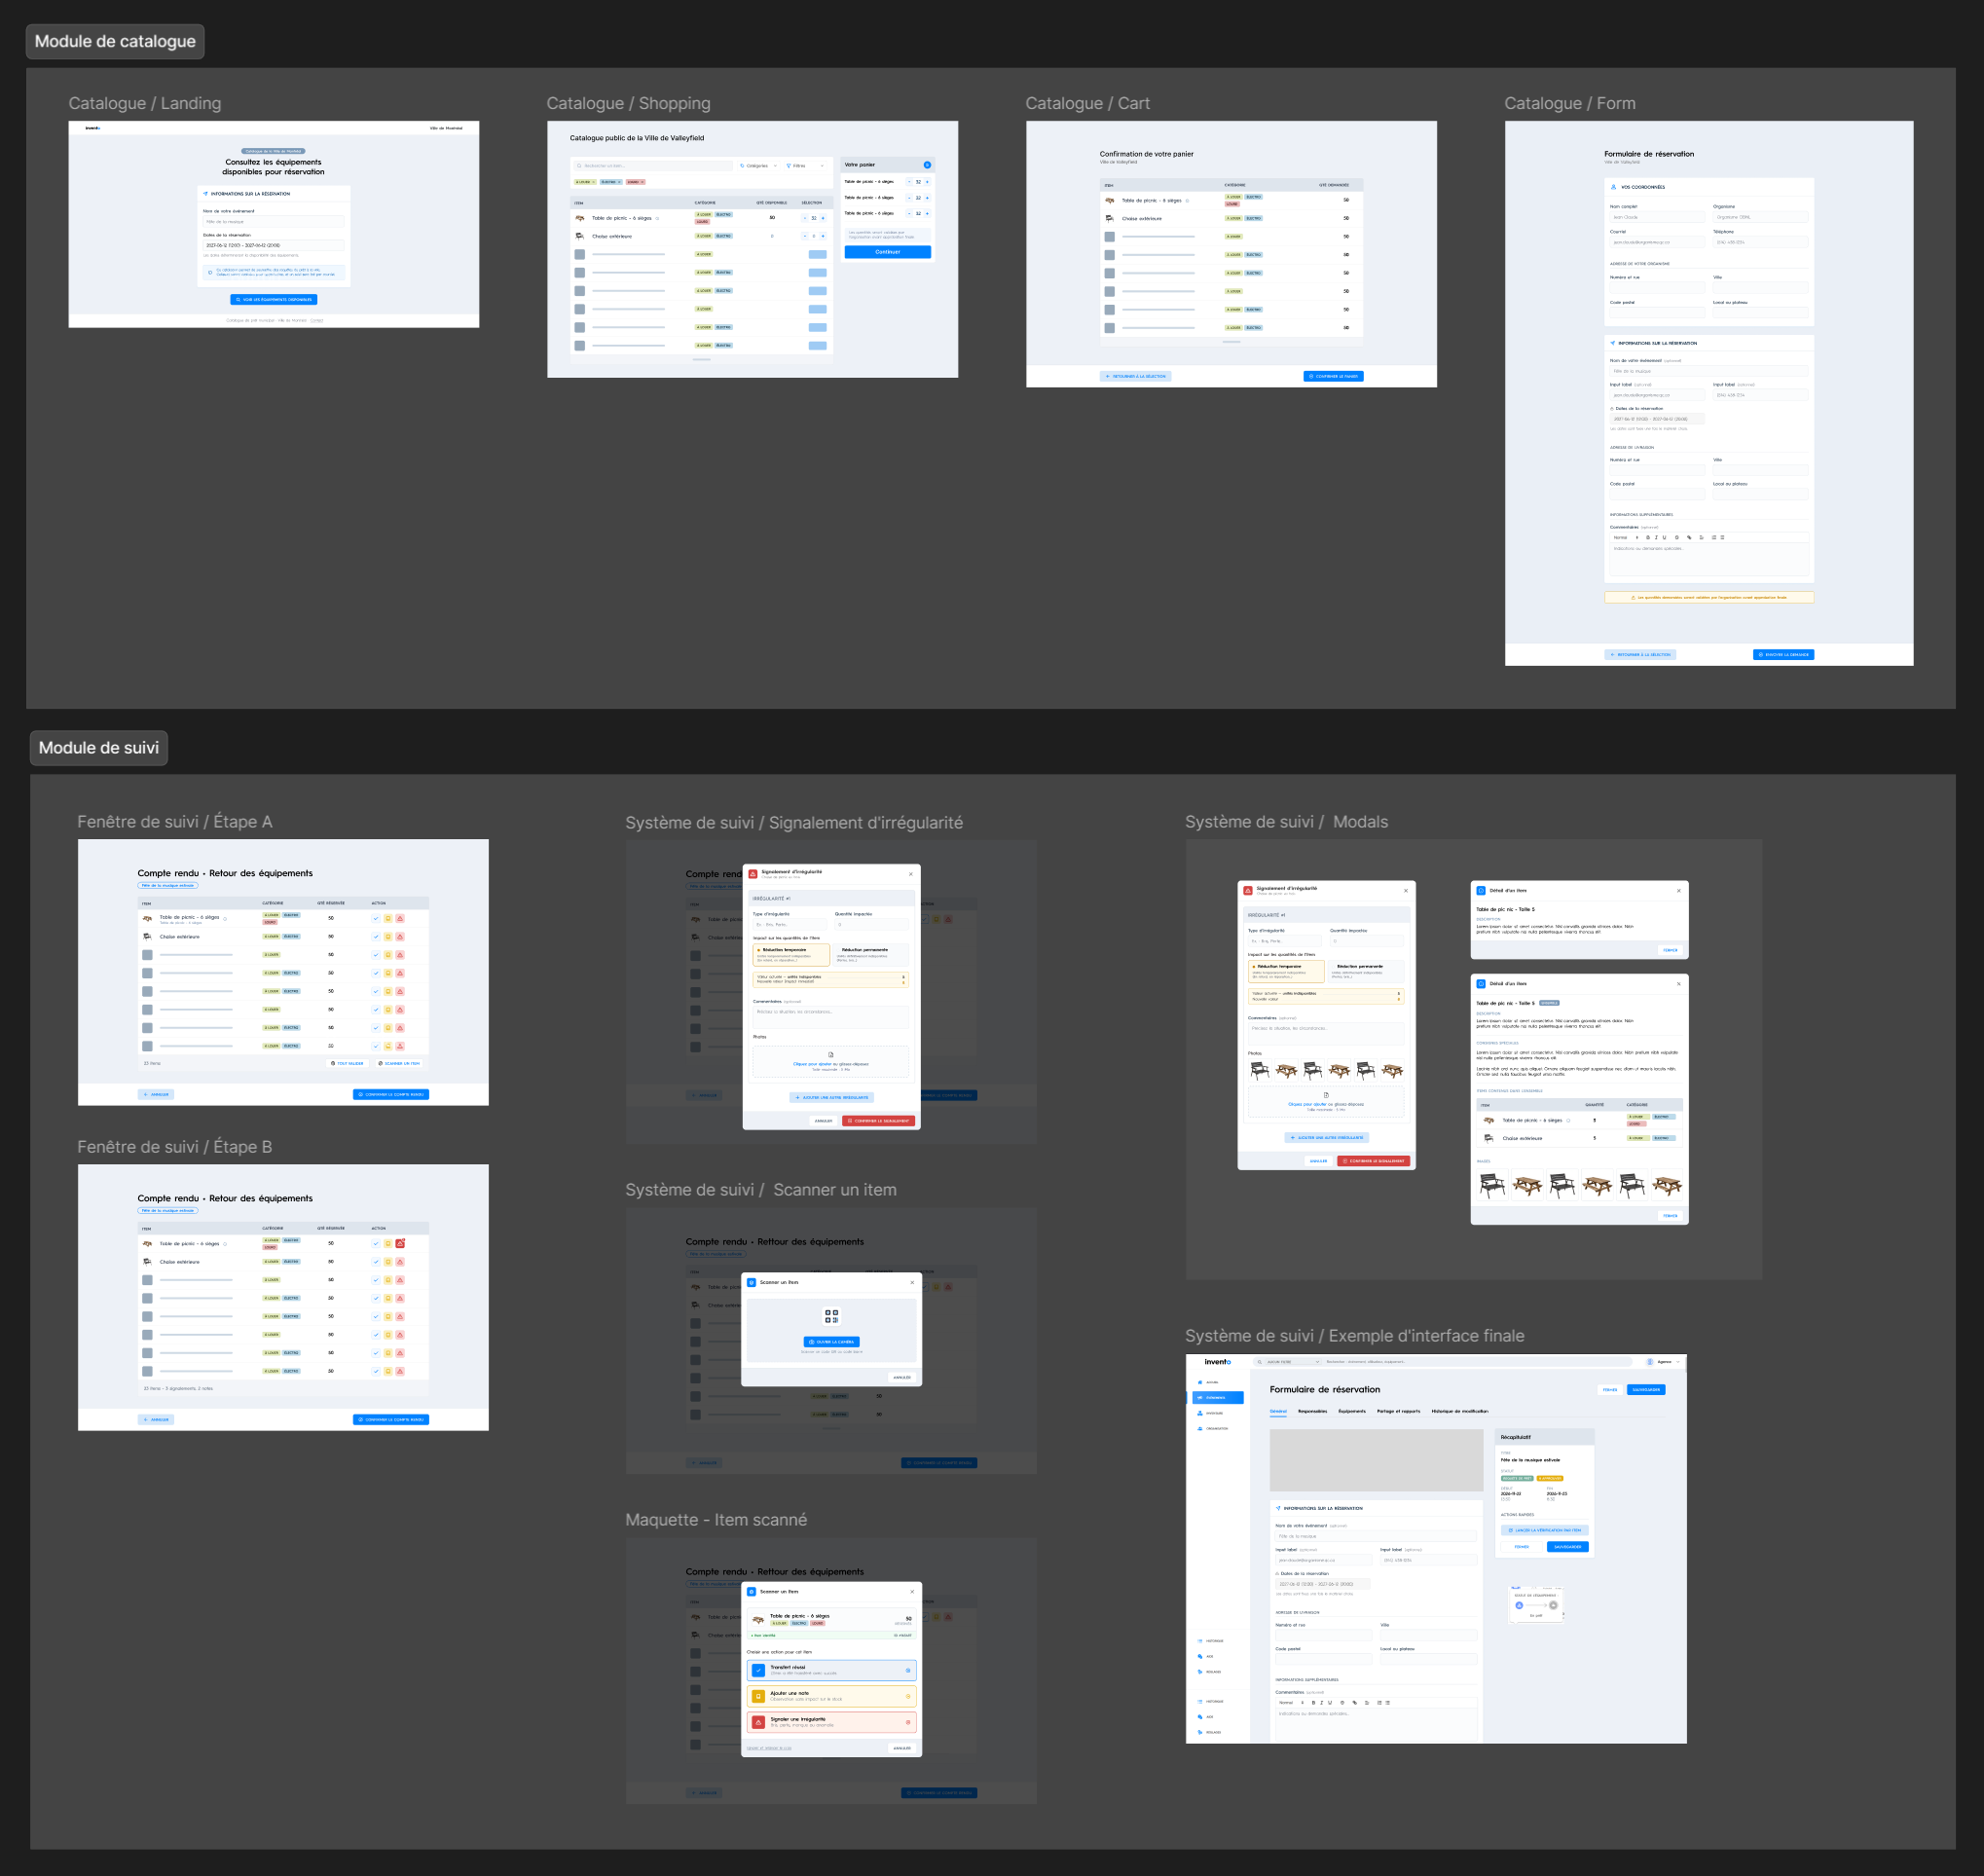Click Événements sidebar item in final interface
1984x1876 pixels.
(x=1217, y=1397)
